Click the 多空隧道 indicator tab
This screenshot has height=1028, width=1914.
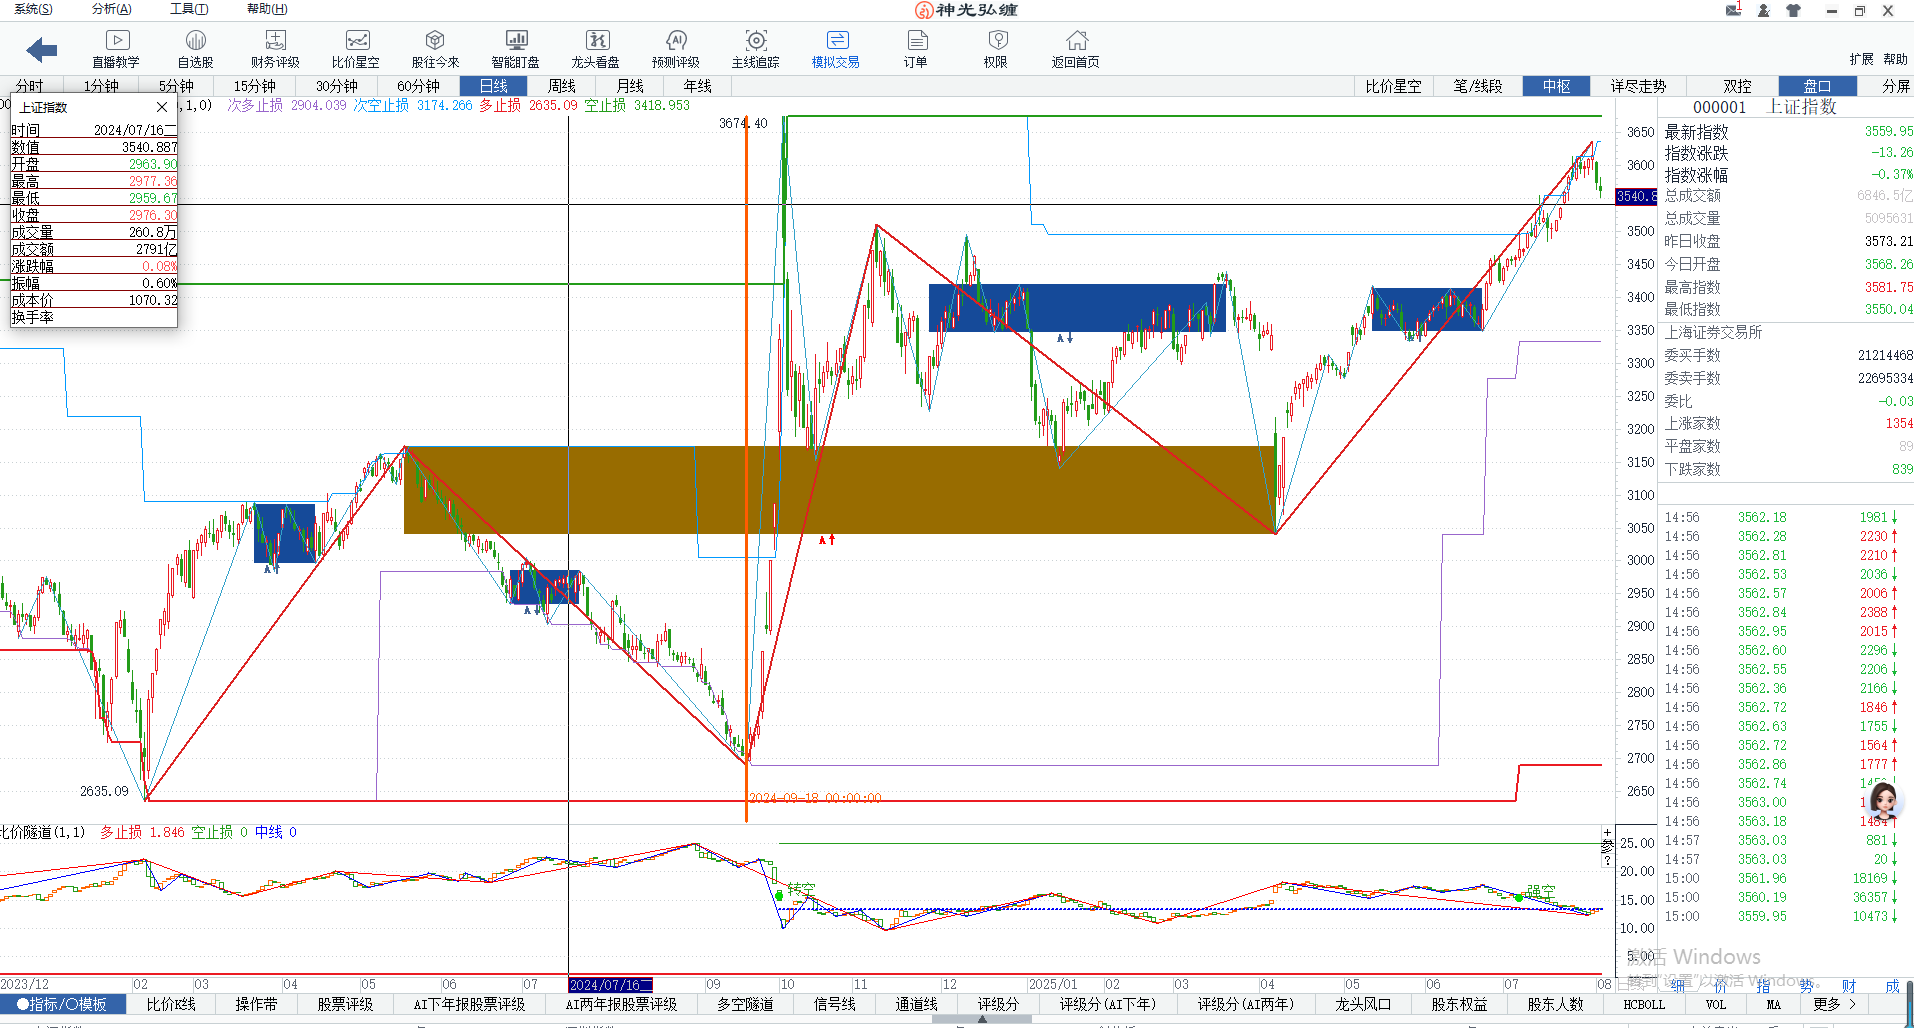pyautogui.click(x=745, y=1004)
